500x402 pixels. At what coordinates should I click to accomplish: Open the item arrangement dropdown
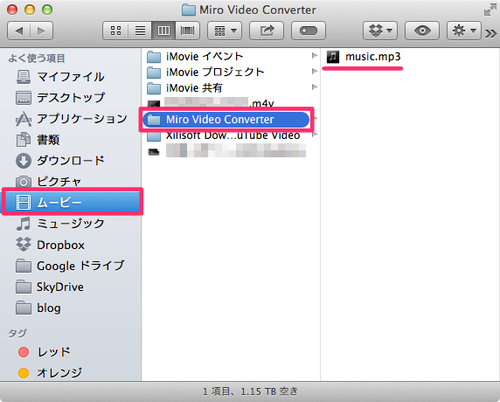225,31
